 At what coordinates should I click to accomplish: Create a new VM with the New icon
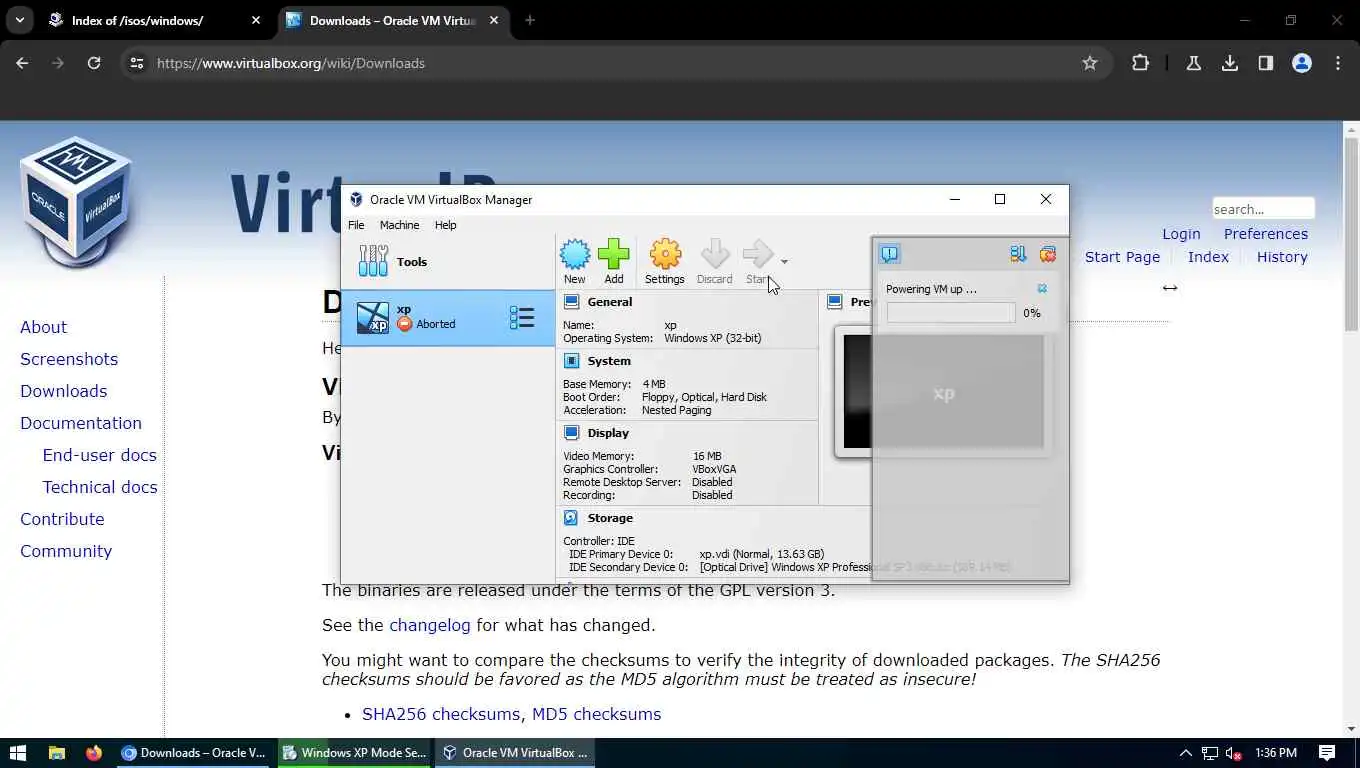[575, 255]
